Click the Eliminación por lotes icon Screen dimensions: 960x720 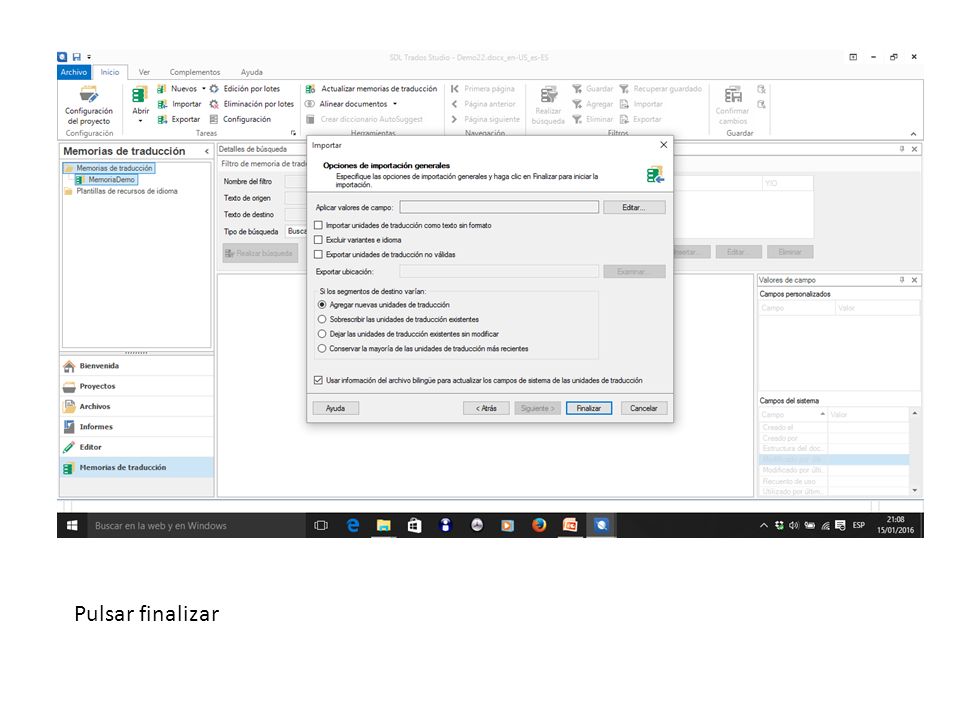(214, 104)
